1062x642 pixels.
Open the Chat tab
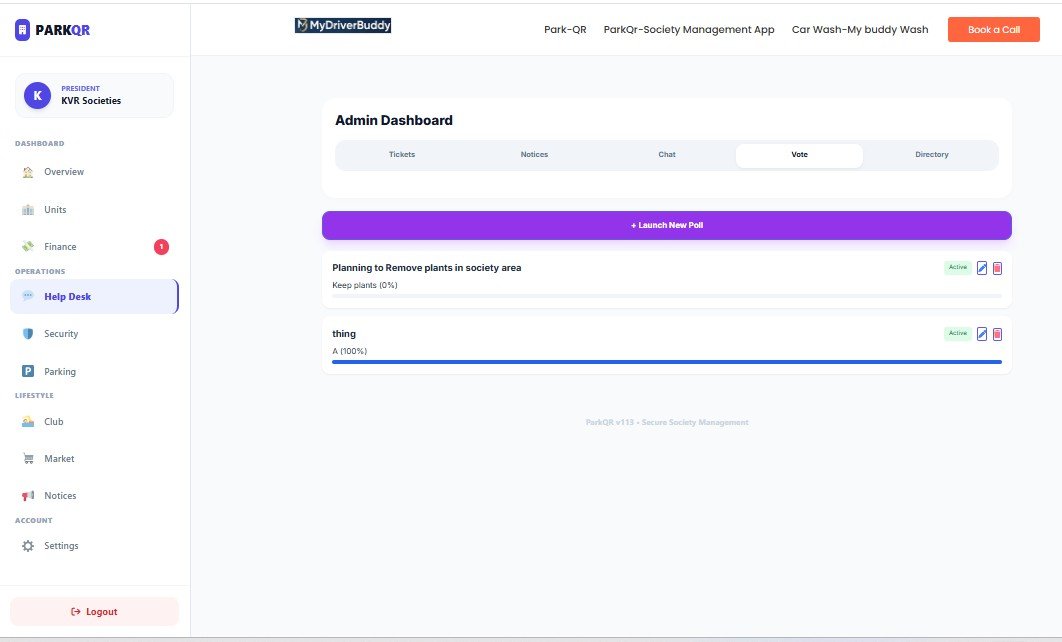pyautogui.click(x=666, y=154)
